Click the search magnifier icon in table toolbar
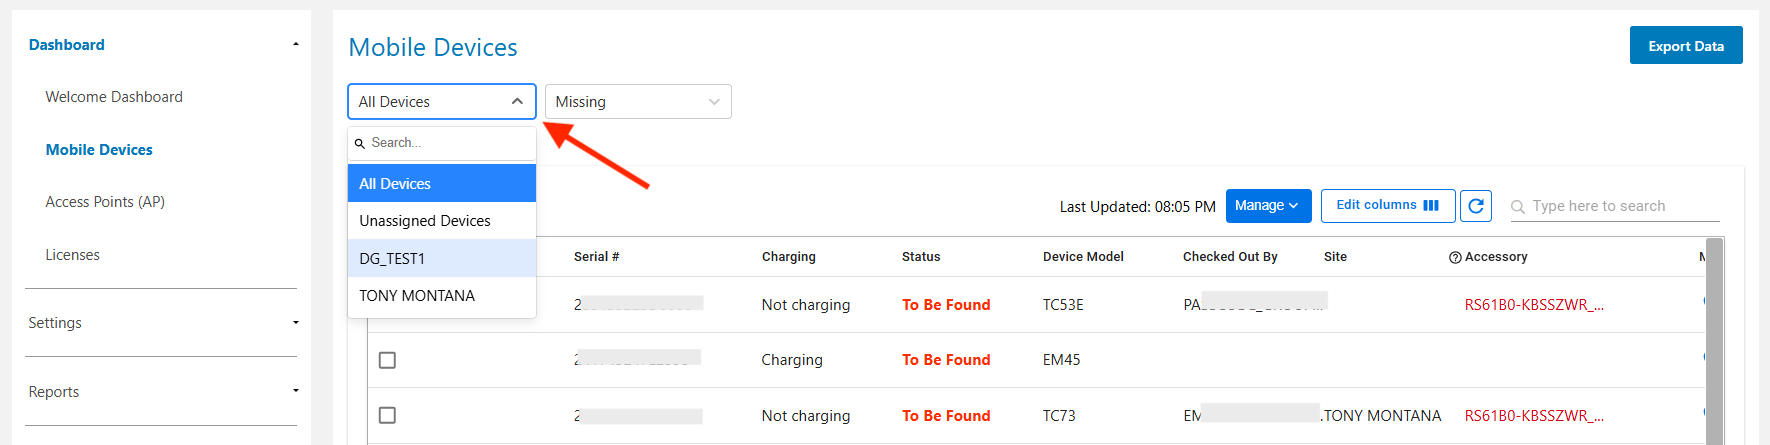 pyautogui.click(x=1518, y=207)
